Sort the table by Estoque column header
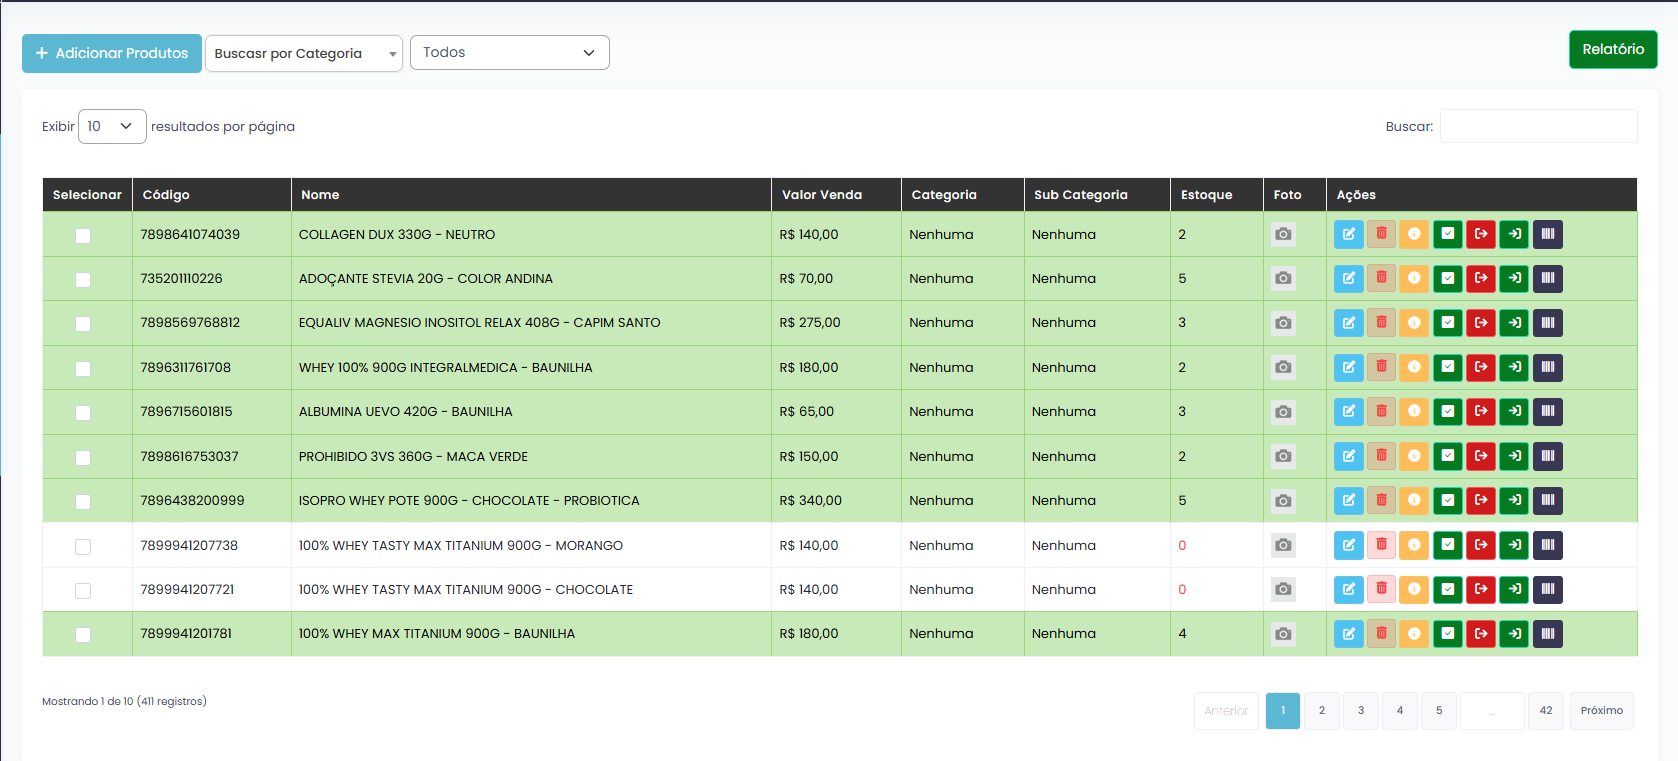This screenshot has height=761, width=1678. 1206,195
